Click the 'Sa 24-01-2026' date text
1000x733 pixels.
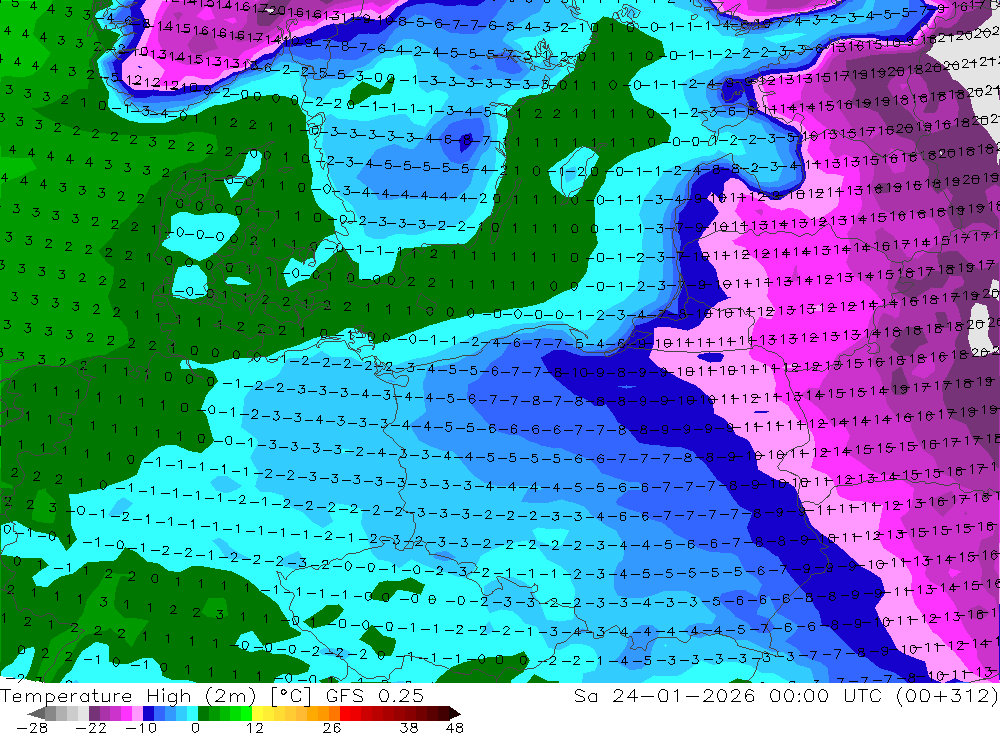pyautogui.click(x=664, y=695)
